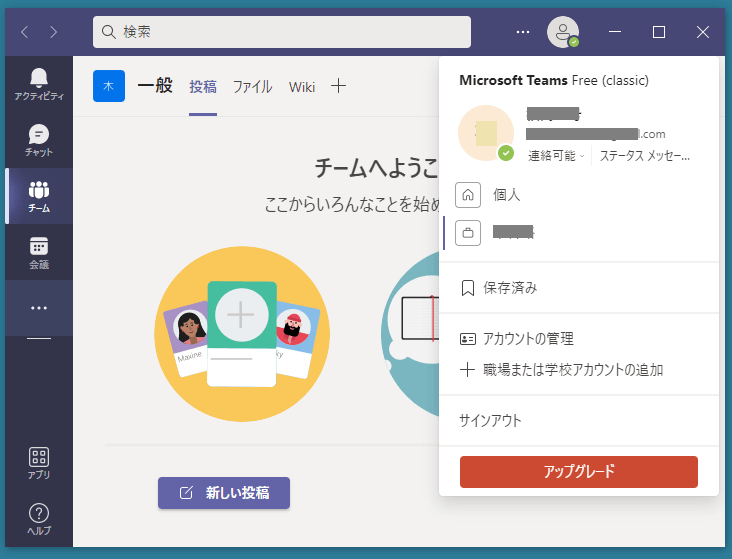Open the 会議 meetings calendar
The image size is (732, 559).
pyautogui.click(x=39, y=252)
